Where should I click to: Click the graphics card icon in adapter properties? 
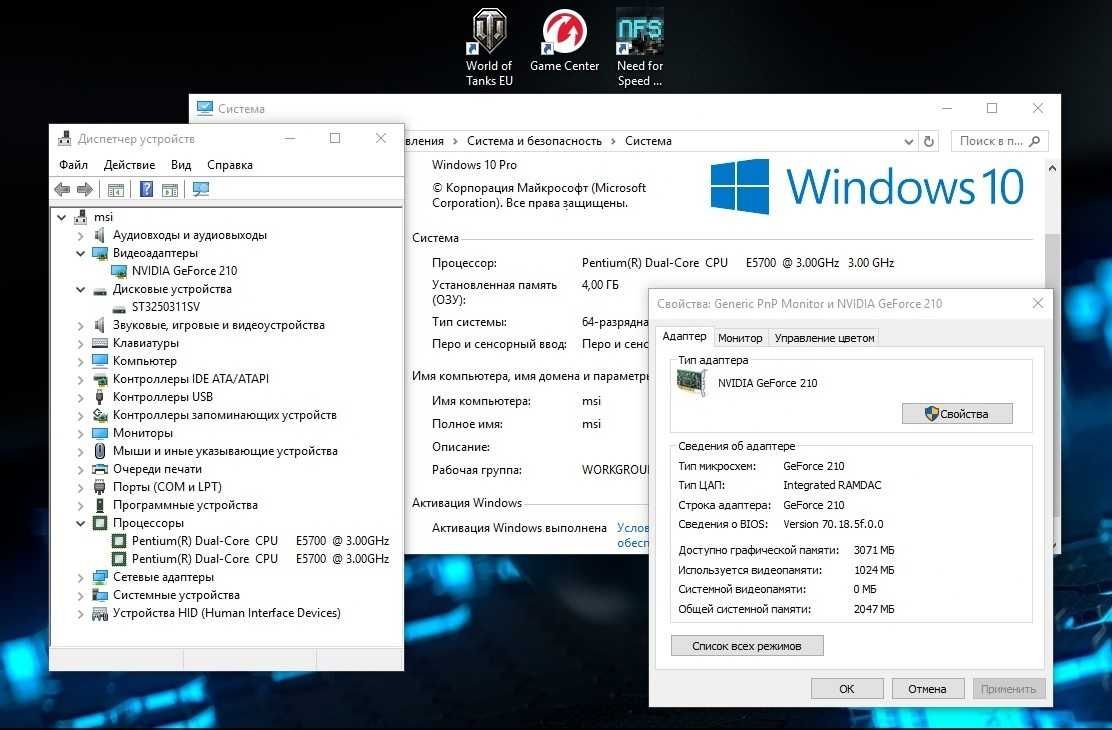pos(691,383)
